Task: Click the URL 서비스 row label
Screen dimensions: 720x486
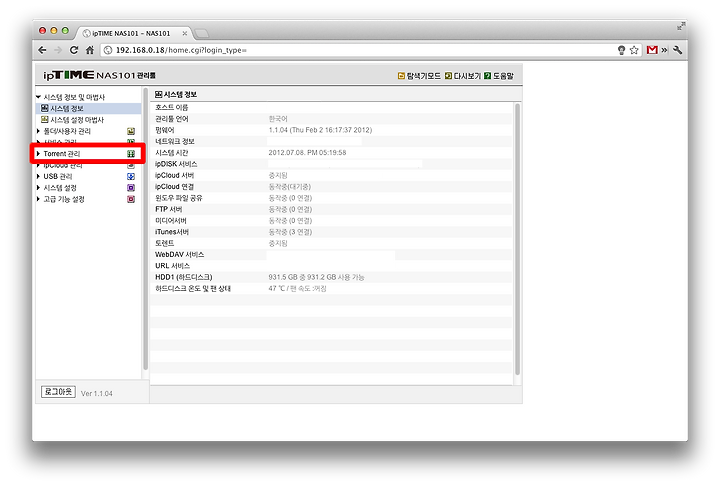Action: click(x=172, y=266)
